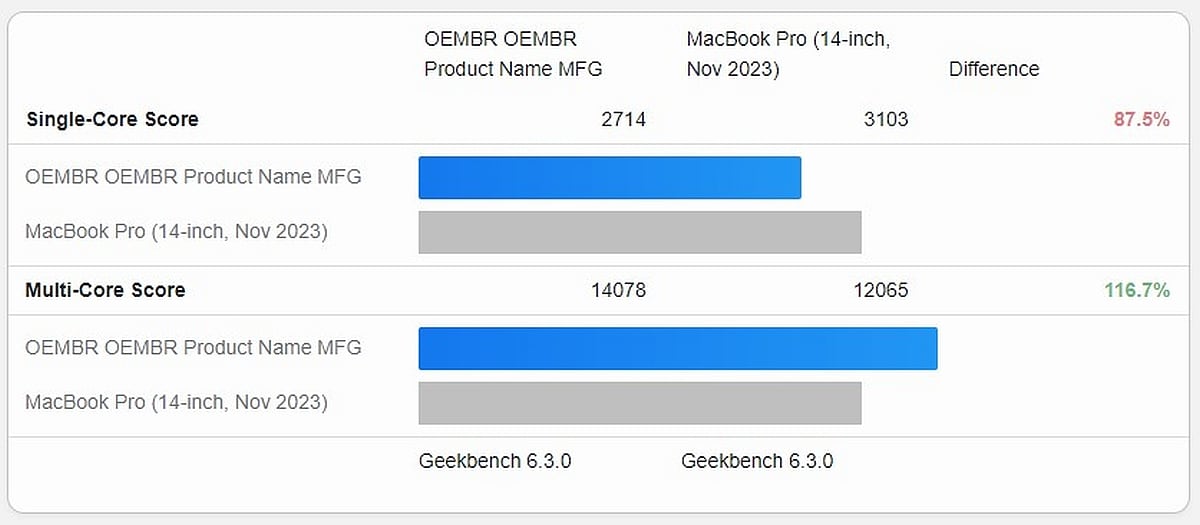Image resolution: width=1200 pixels, height=525 pixels.
Task: Click OEMBR label beside the multi-core bar
Action: [x=193, y=348]
